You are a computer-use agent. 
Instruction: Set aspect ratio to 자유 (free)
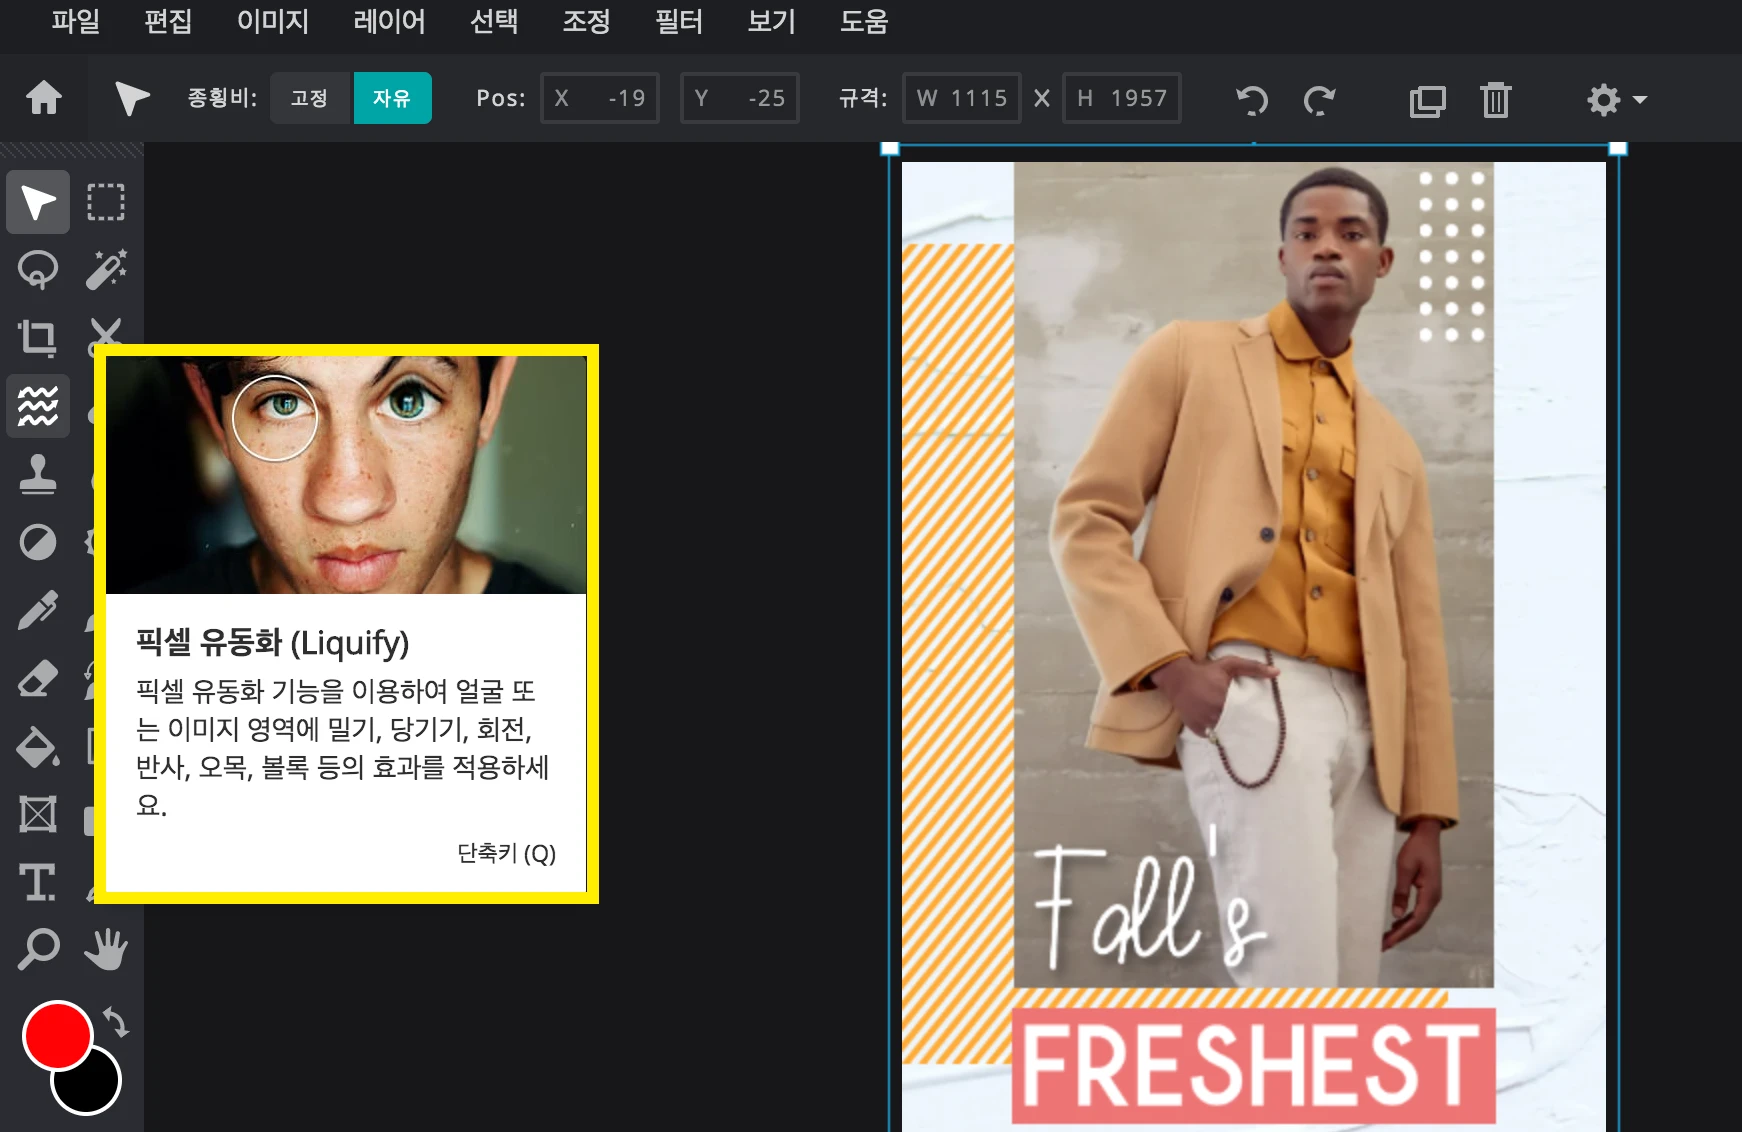tap(392, 98)
